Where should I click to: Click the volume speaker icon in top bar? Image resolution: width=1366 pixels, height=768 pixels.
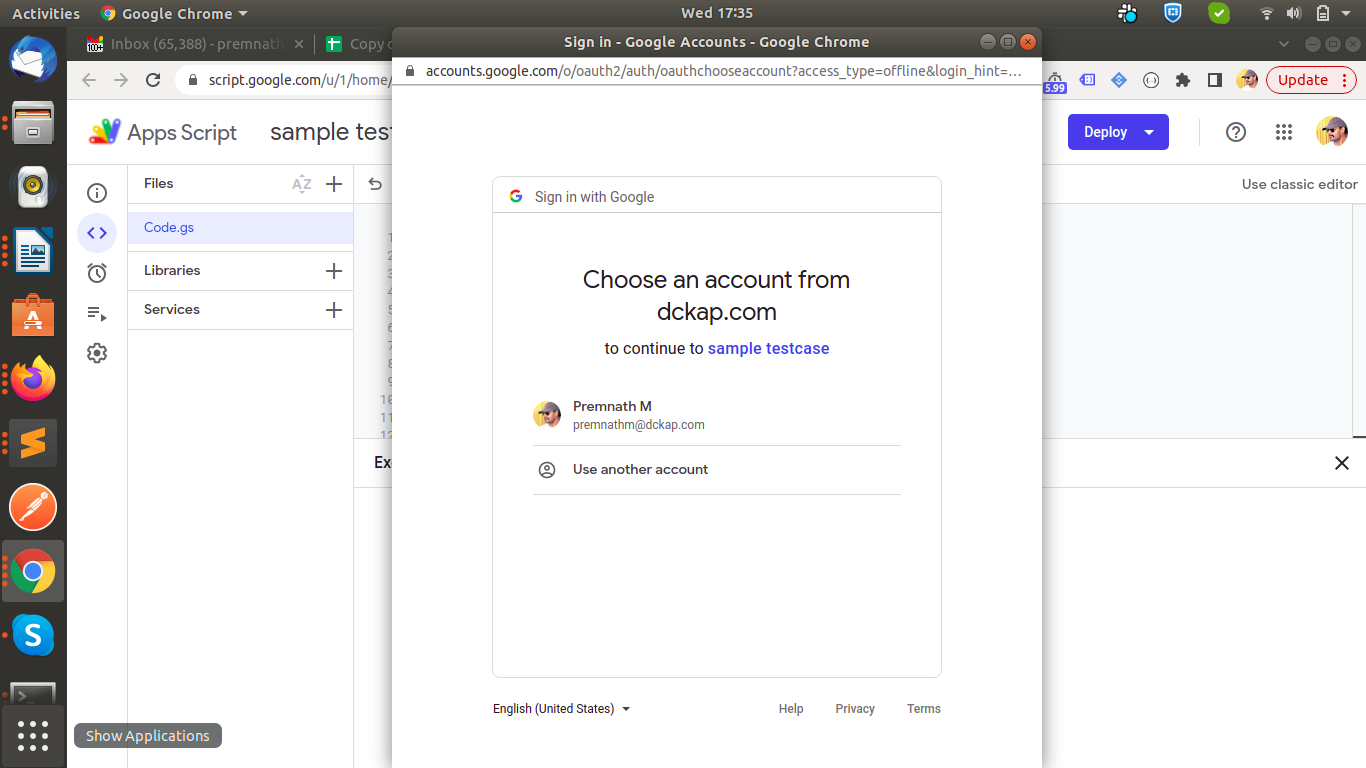pos(1294,14)
